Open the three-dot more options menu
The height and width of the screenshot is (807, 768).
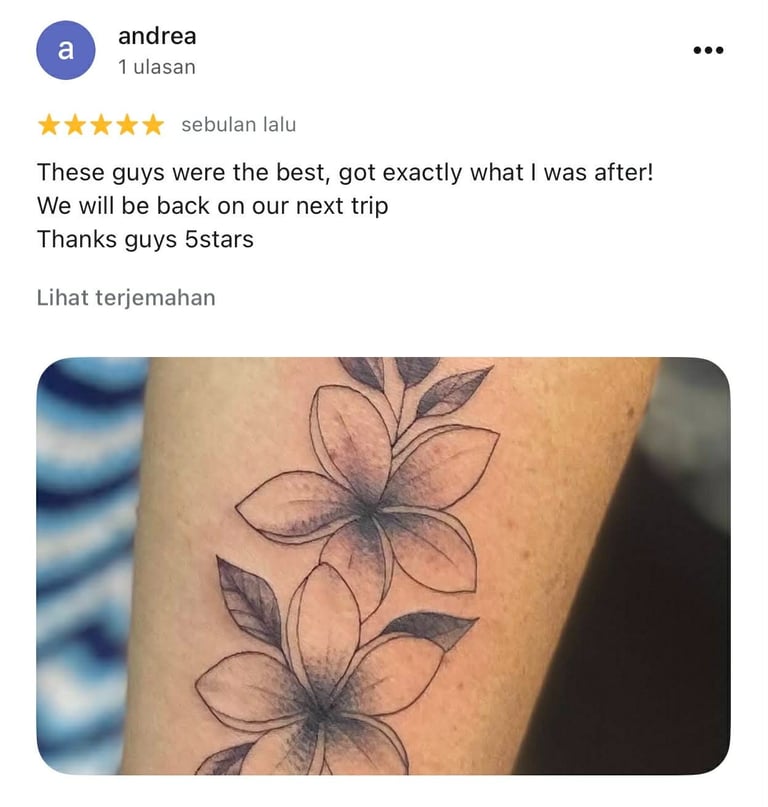[x=708, y=50]
